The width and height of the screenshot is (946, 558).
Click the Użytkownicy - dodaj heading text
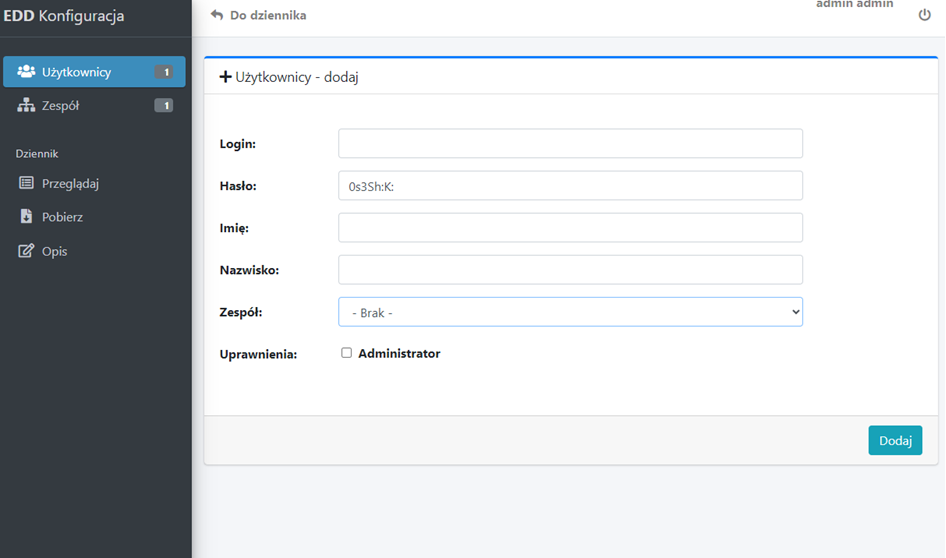[297, 77]
